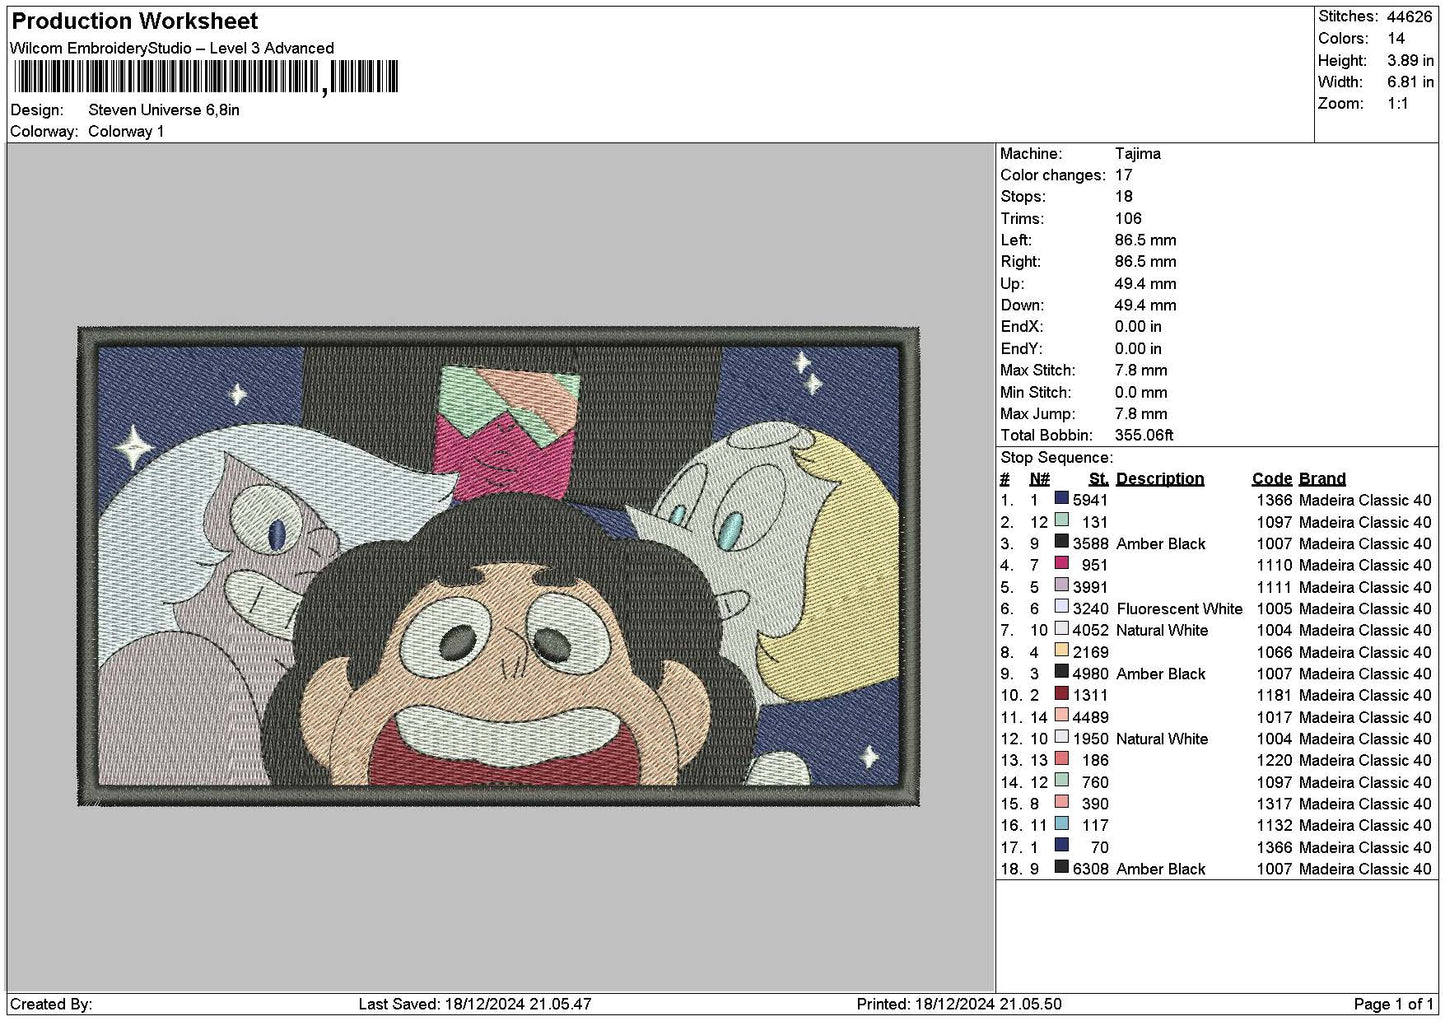
Task: Click code 1132 in stop row 16
Action: 1275,825
